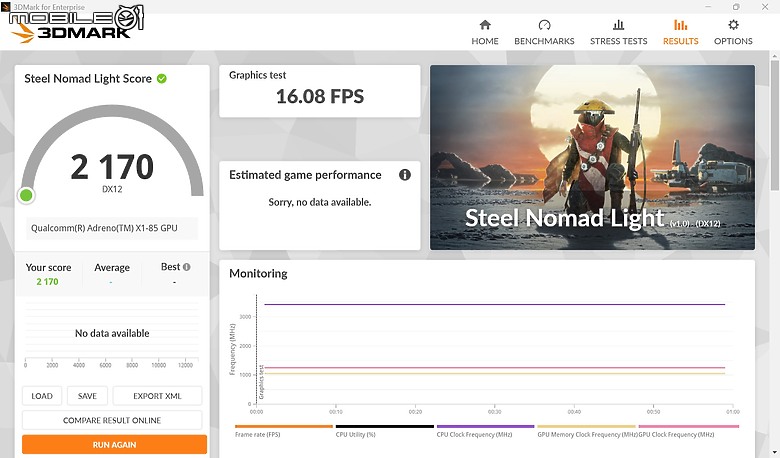Click the Steel Nomad Light banner image
This screenshot has width=780, height=458.
click(x=592, y=157)
